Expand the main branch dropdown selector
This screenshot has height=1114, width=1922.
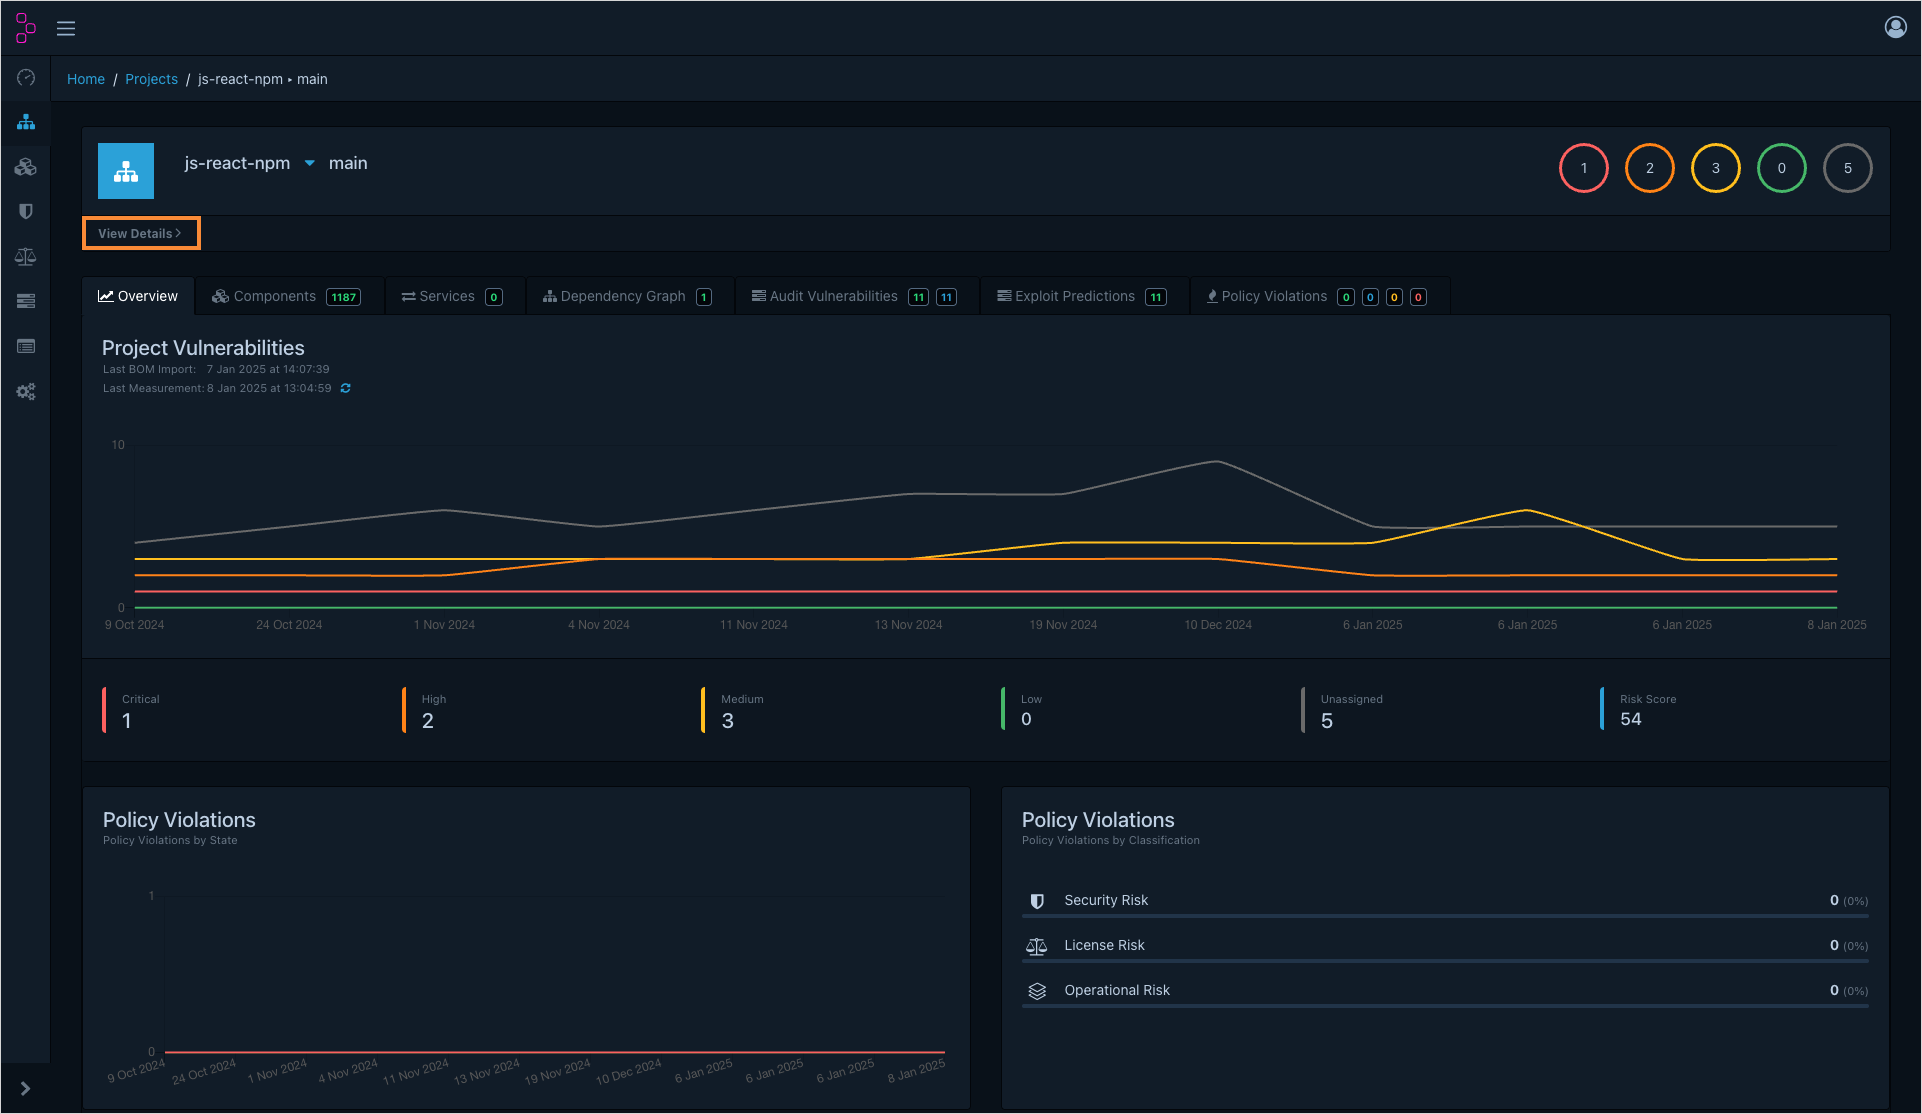310,162
